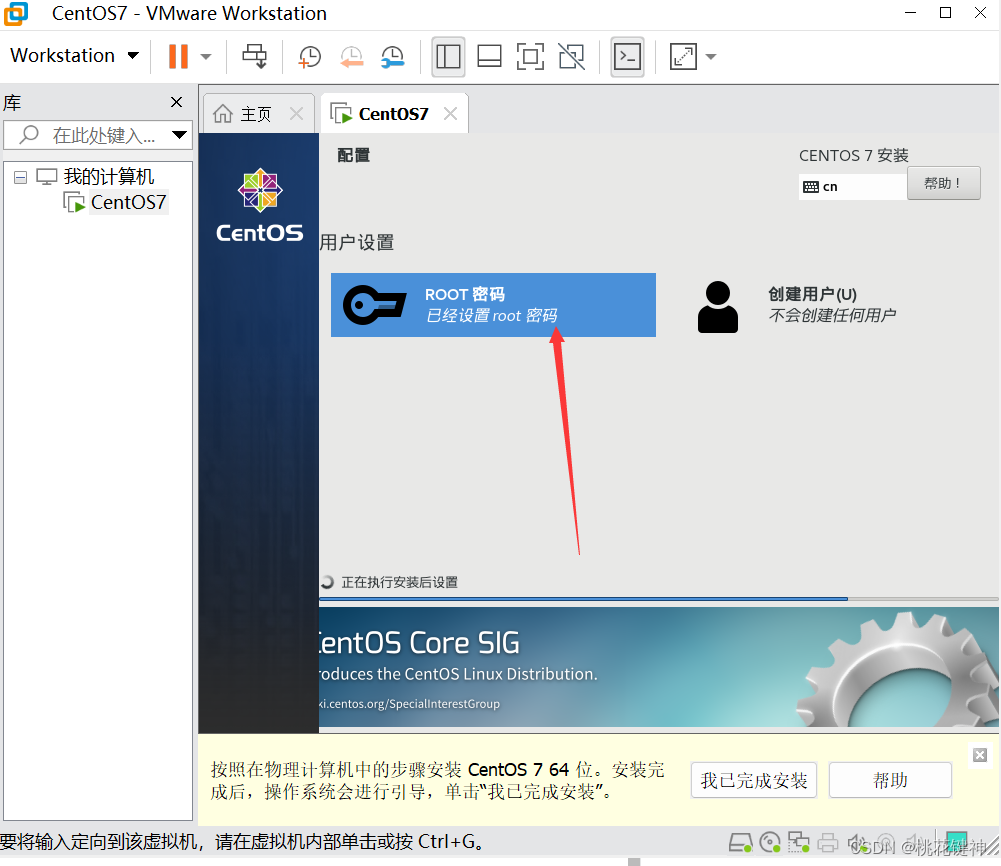Toggle the library sidebar view

448,57
